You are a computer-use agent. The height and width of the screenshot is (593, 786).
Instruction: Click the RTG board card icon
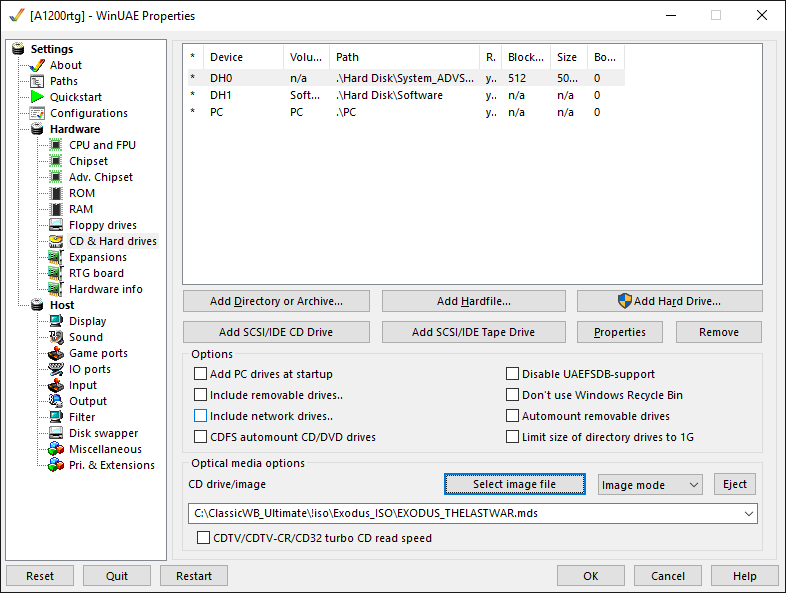[56, 273]
